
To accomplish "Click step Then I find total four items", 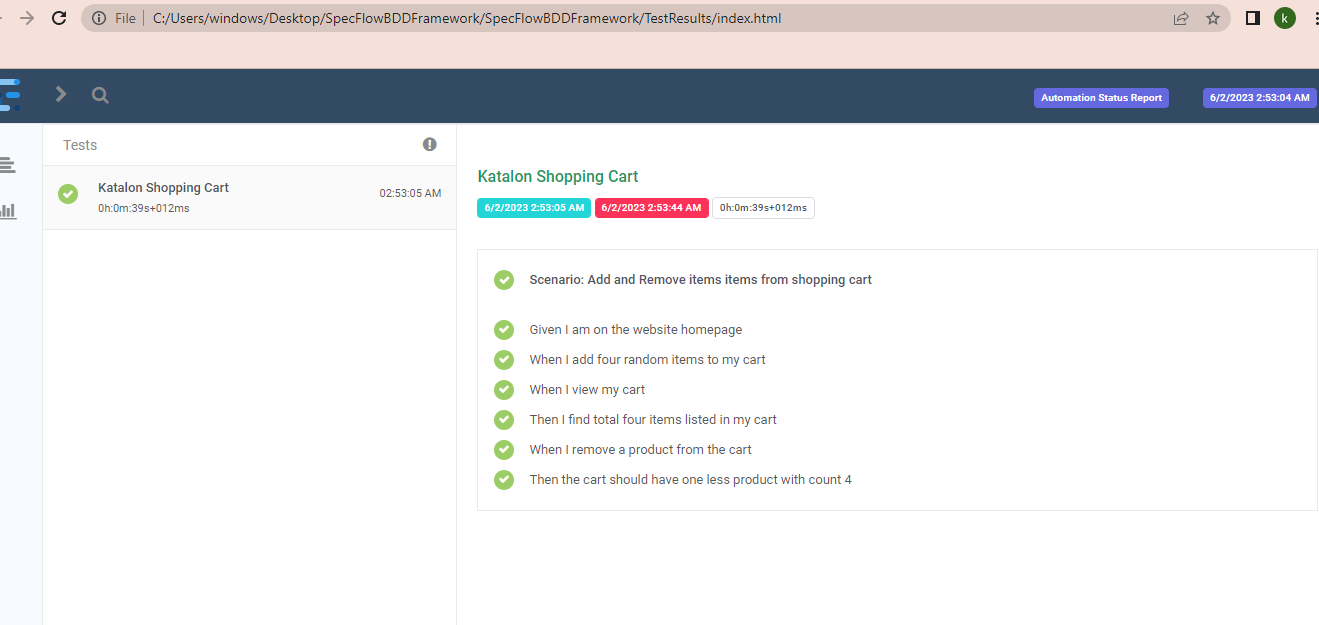I will click(x=653, y=420).
